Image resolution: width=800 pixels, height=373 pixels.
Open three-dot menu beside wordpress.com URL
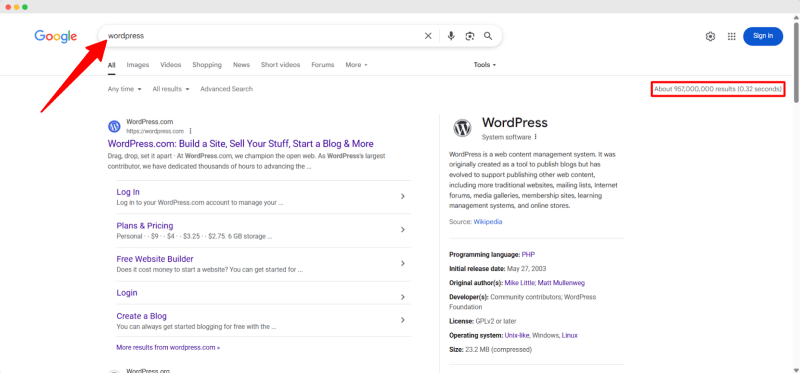point(190,131)
